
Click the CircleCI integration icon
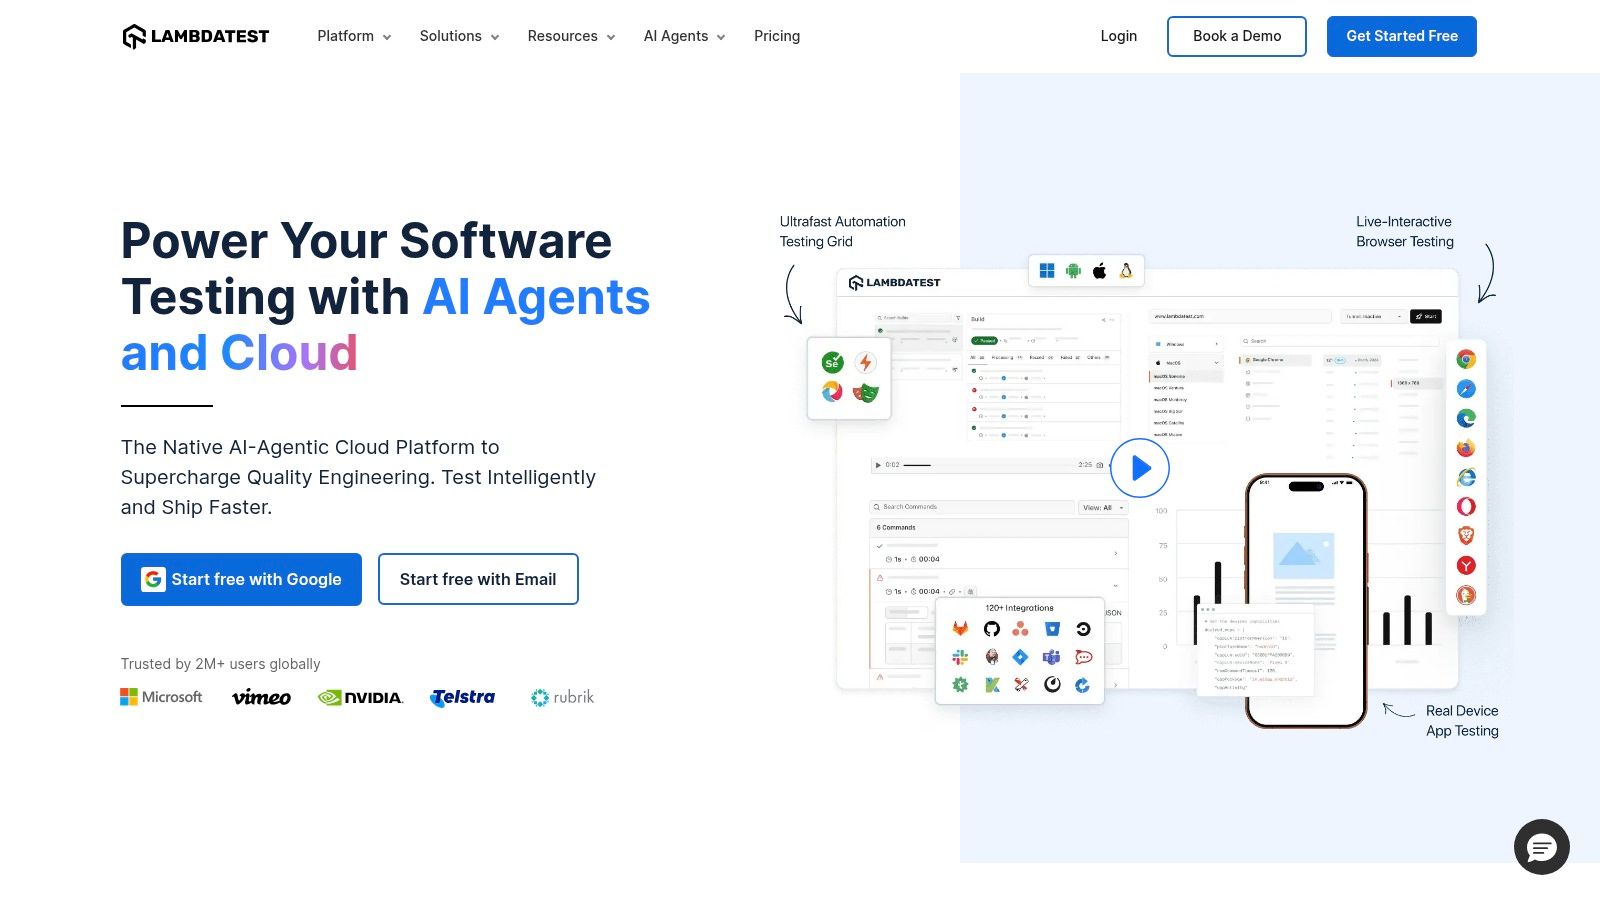[1083, 629]
